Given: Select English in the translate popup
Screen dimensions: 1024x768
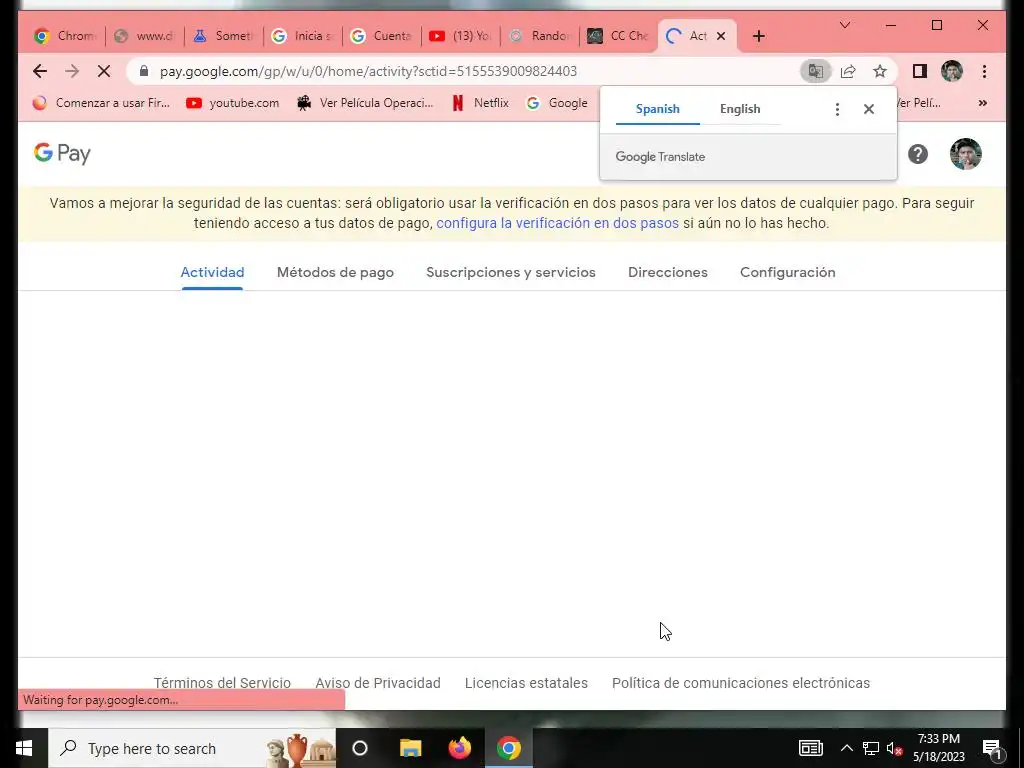Looking at the screenshot, I should click(x=740, y=109).
